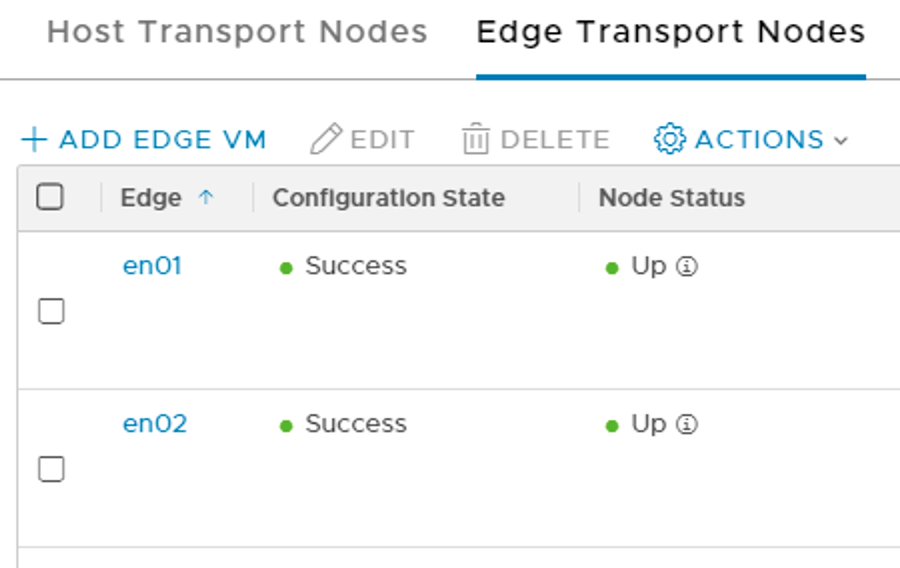Viewport: 900px width, 568px height.
Task: Click the Node Status column header
Action: pos(671,198)
